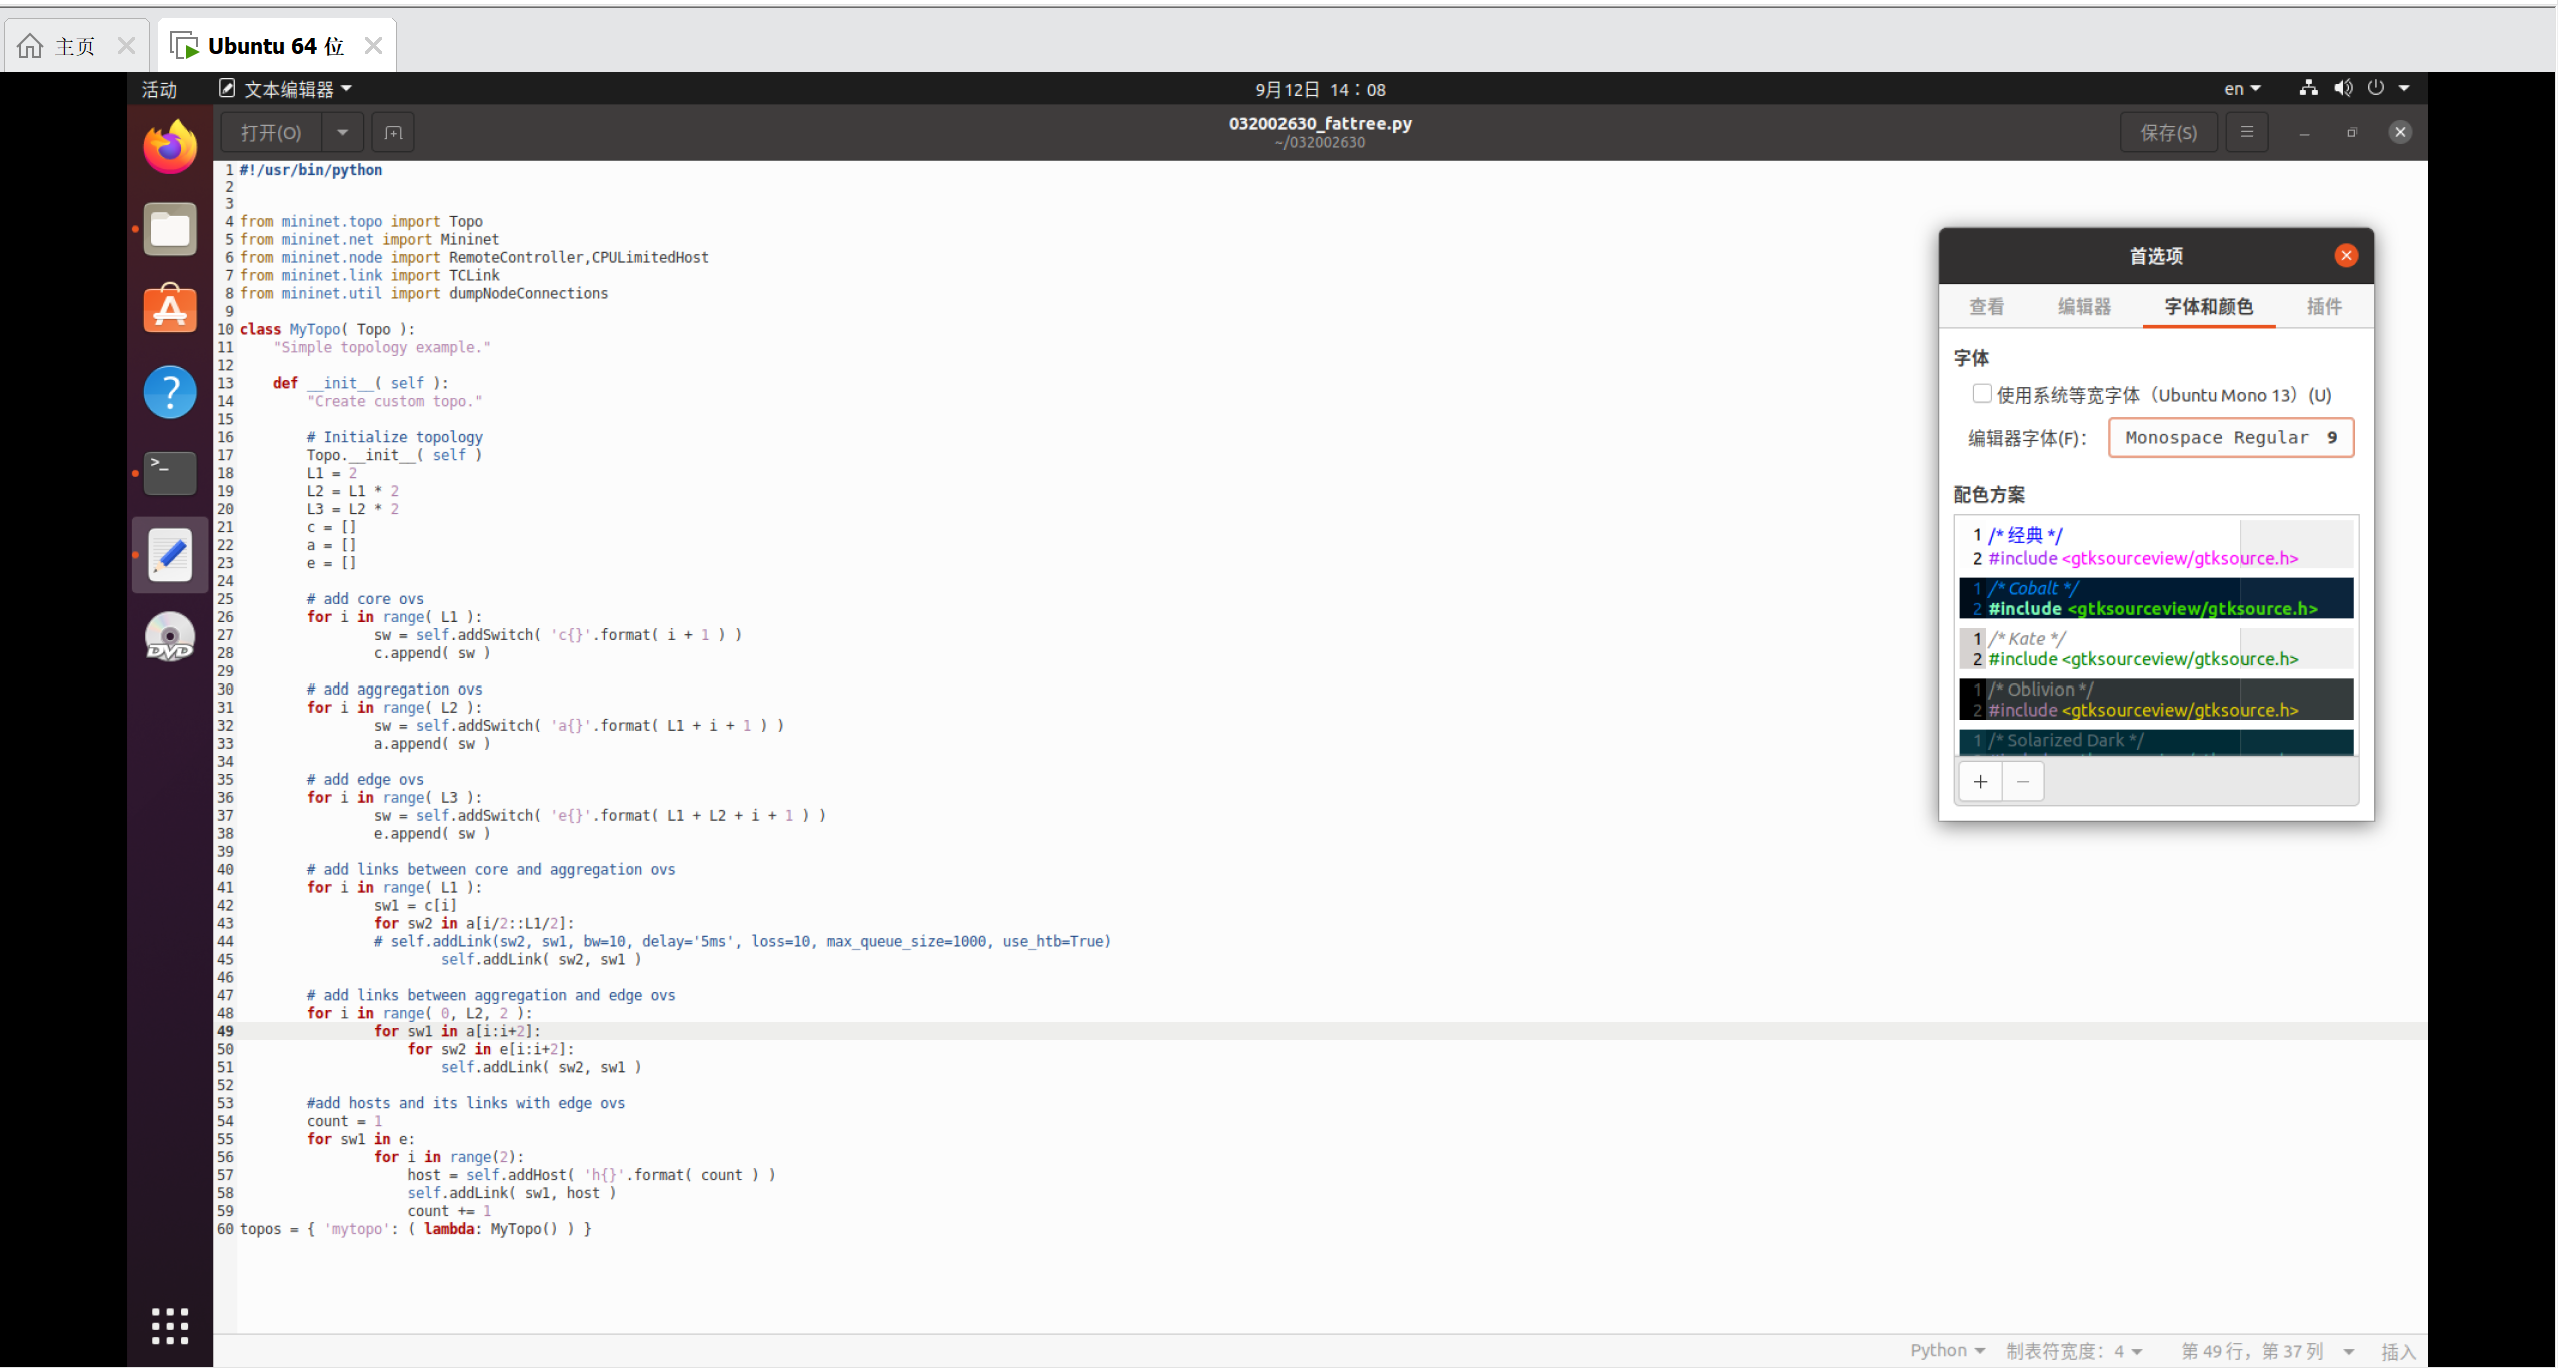Click the new document icon in header
Image resolution: width=2558 pixels, height=1368 pixels.
(x=393, y=132)
